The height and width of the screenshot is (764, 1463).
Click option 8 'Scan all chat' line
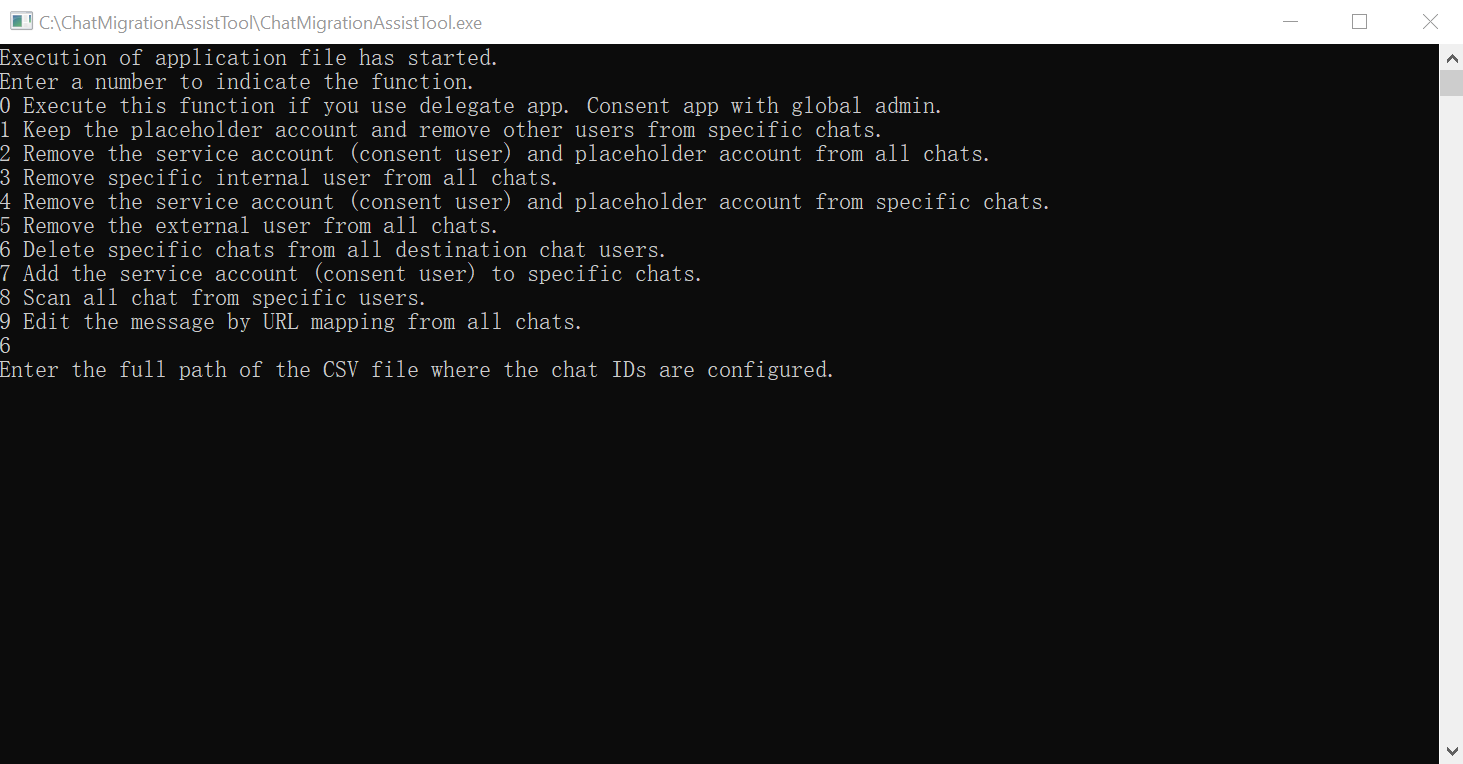[x=213, y=298]
